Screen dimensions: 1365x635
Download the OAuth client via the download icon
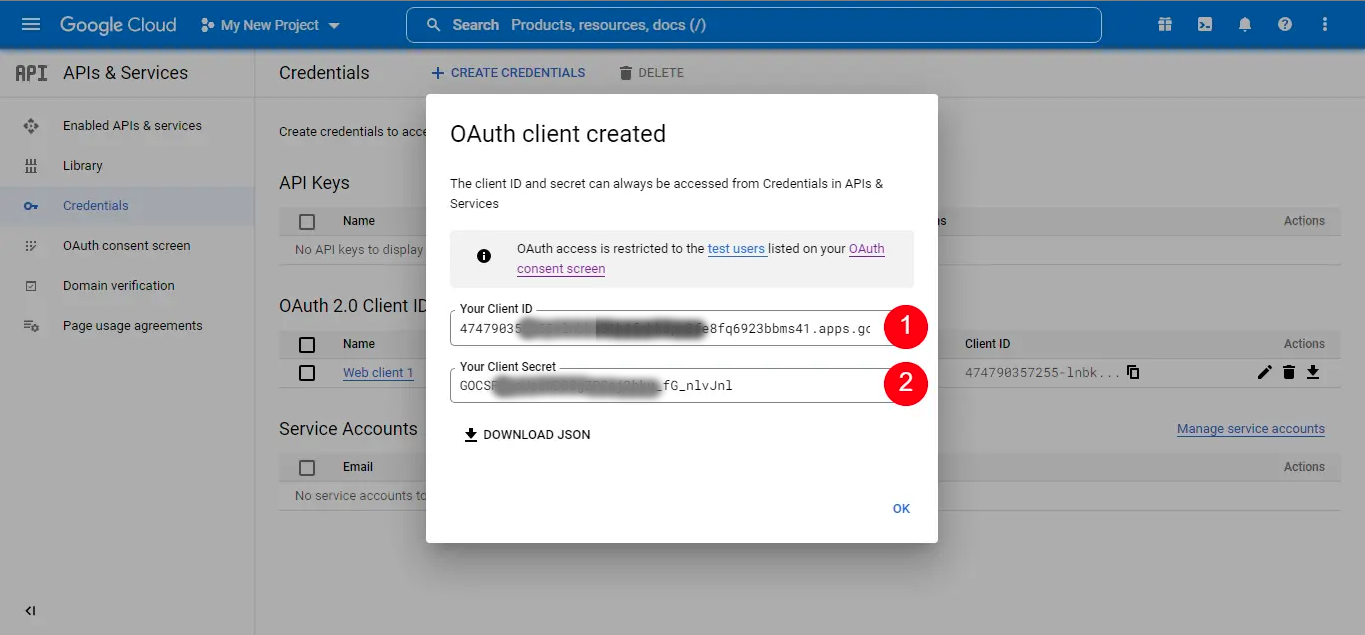coord(1313,371)
